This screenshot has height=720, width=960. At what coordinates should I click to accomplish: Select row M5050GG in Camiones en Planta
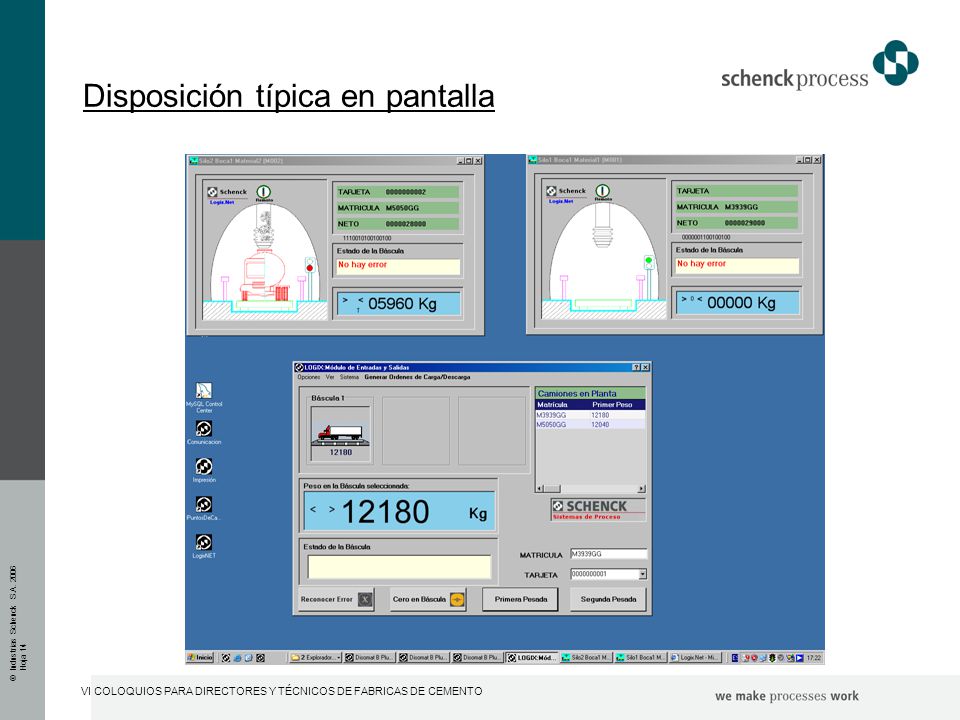(x=590, y=424)
